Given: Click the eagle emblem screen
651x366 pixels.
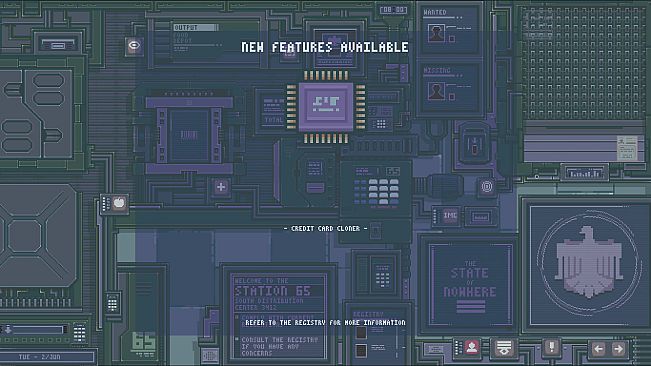Looking at the screenshot, I should pos(588,264).
